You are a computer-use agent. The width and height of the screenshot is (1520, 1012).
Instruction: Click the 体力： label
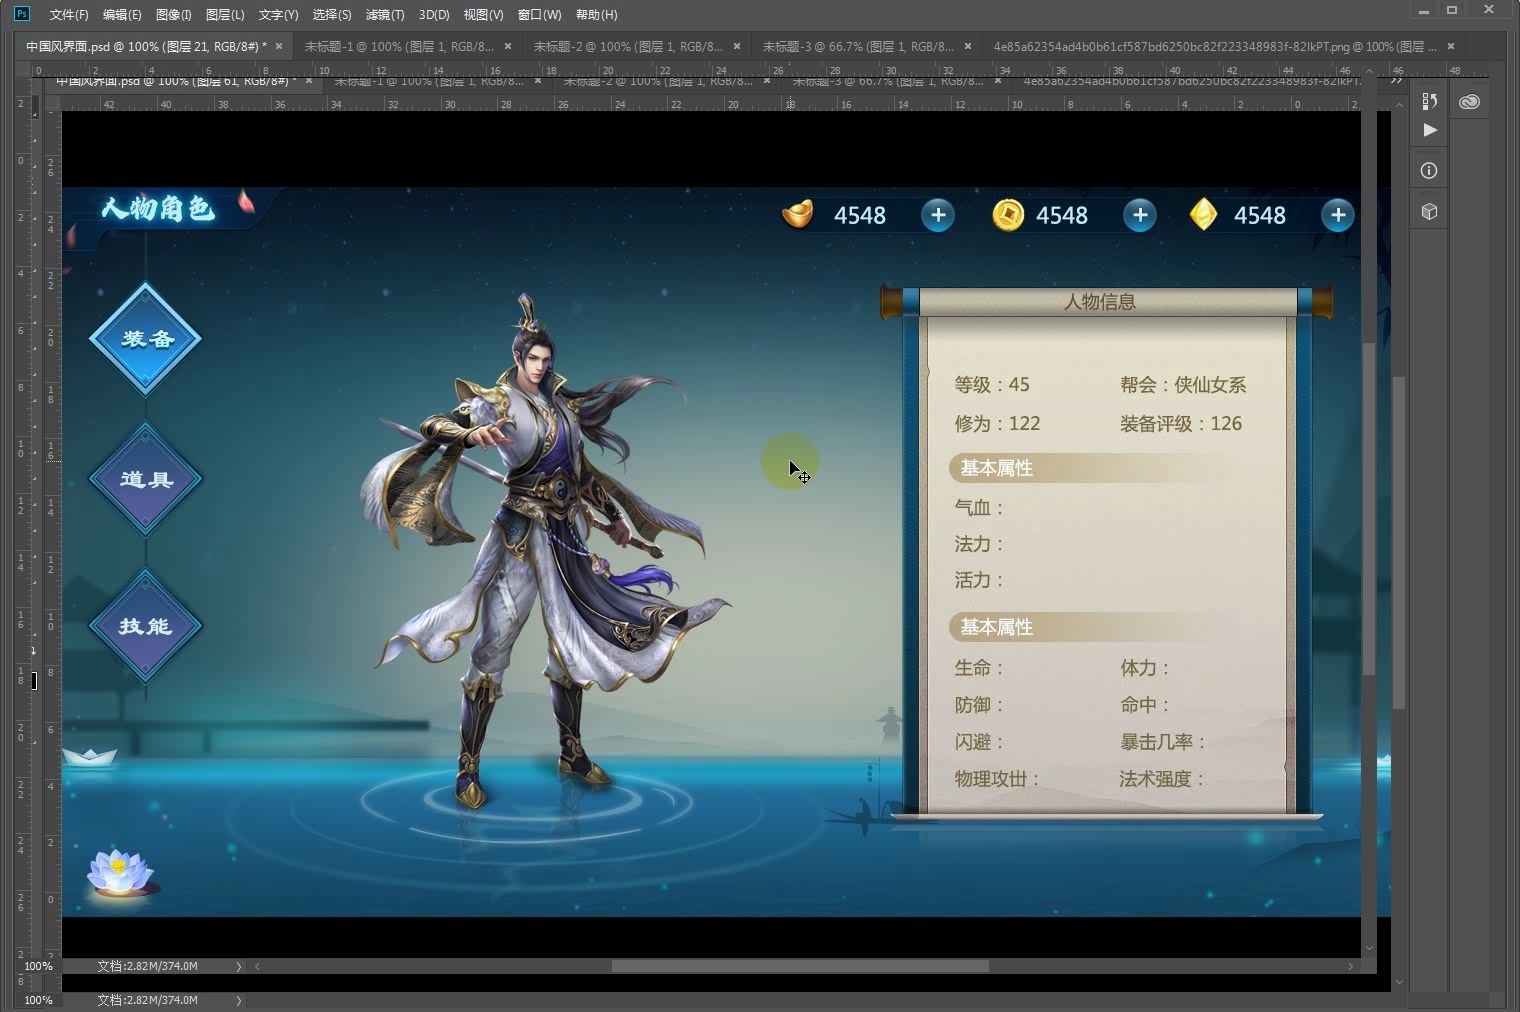[1145, 668]
